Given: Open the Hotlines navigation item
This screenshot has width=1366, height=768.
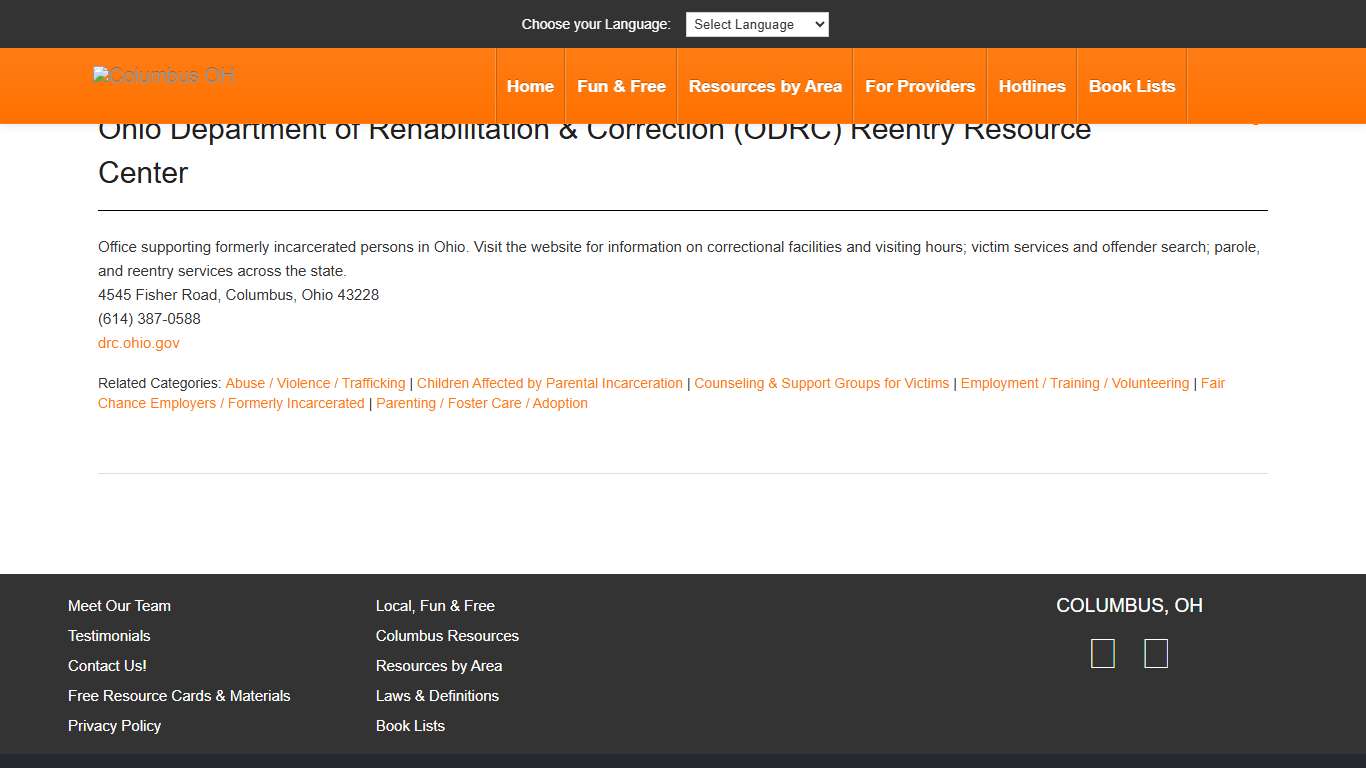Looking at the screenshot, I should pyautogui.click(x=1031, y=86).
